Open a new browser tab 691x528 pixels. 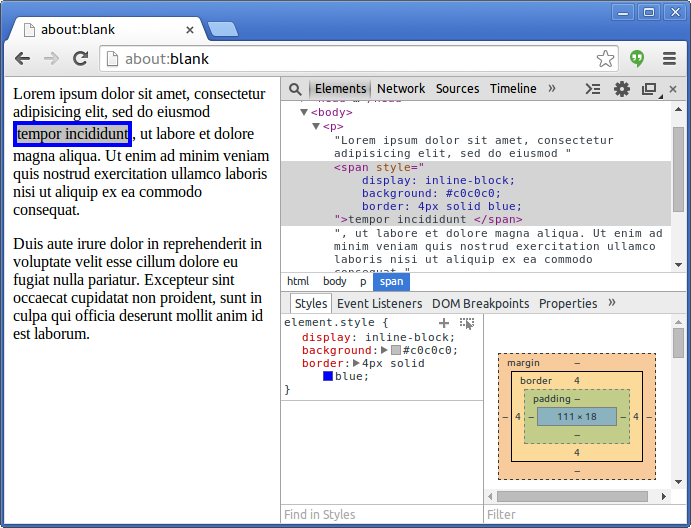click(223, 29)
